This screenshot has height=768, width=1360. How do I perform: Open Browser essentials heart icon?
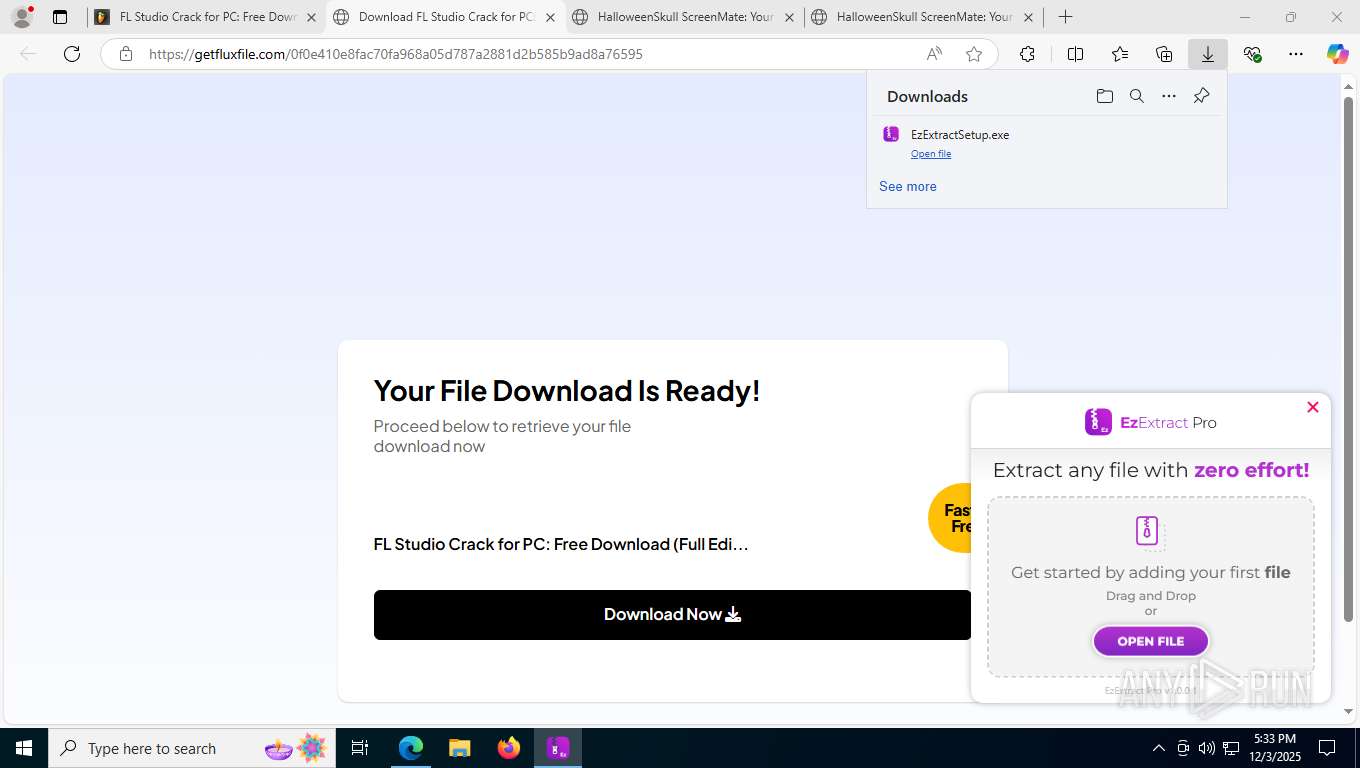point(1252,54)
